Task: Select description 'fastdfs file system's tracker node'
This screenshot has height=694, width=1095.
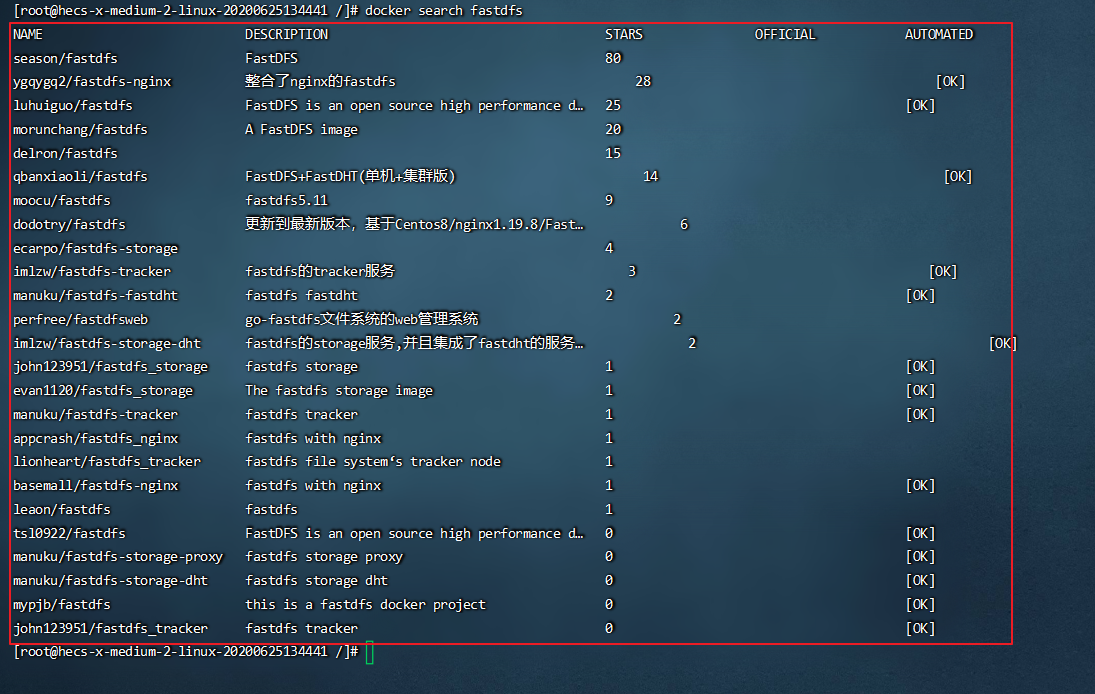Action: pos(373,462)
